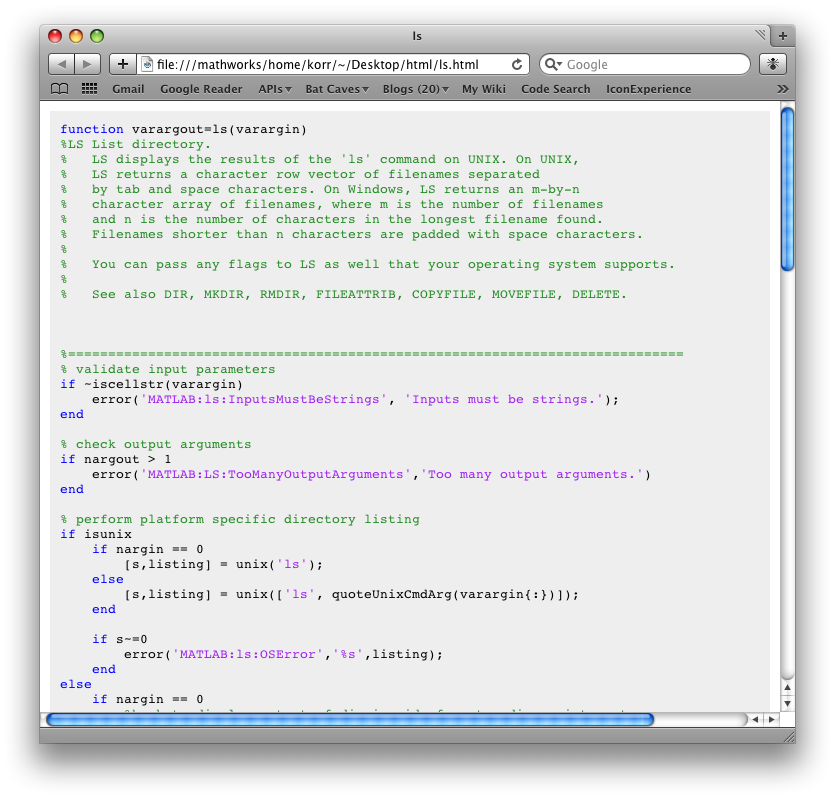Open a new tab with plus button
This screenshot has height=798, width=835.
[x=782, y=36]
